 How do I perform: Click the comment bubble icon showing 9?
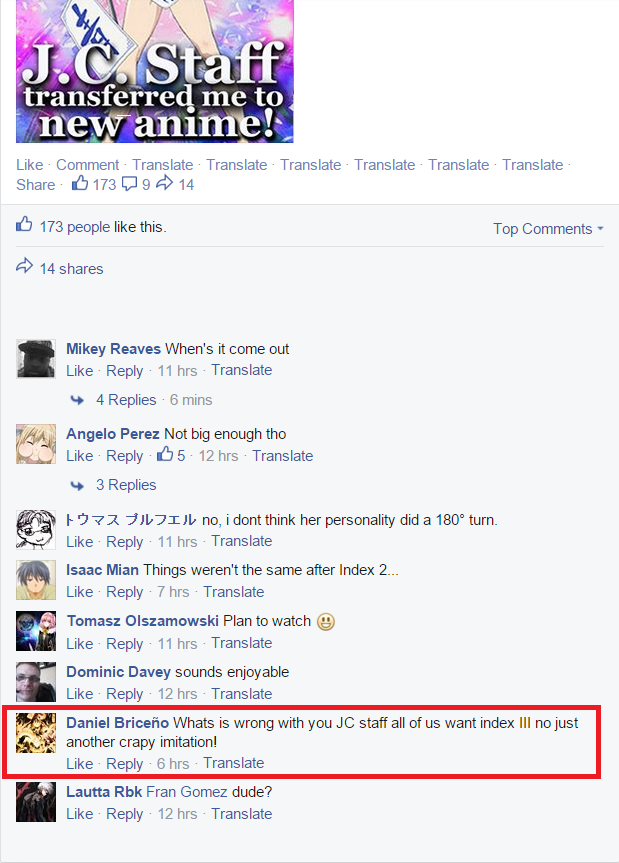tap(129, 184)
